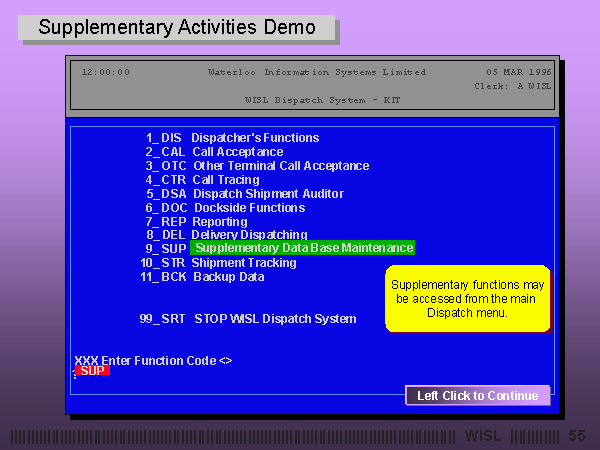Choose 2_CAL Call Acceptance option
The width and height of the screenshot is (600, 450).
coord(214,152)
